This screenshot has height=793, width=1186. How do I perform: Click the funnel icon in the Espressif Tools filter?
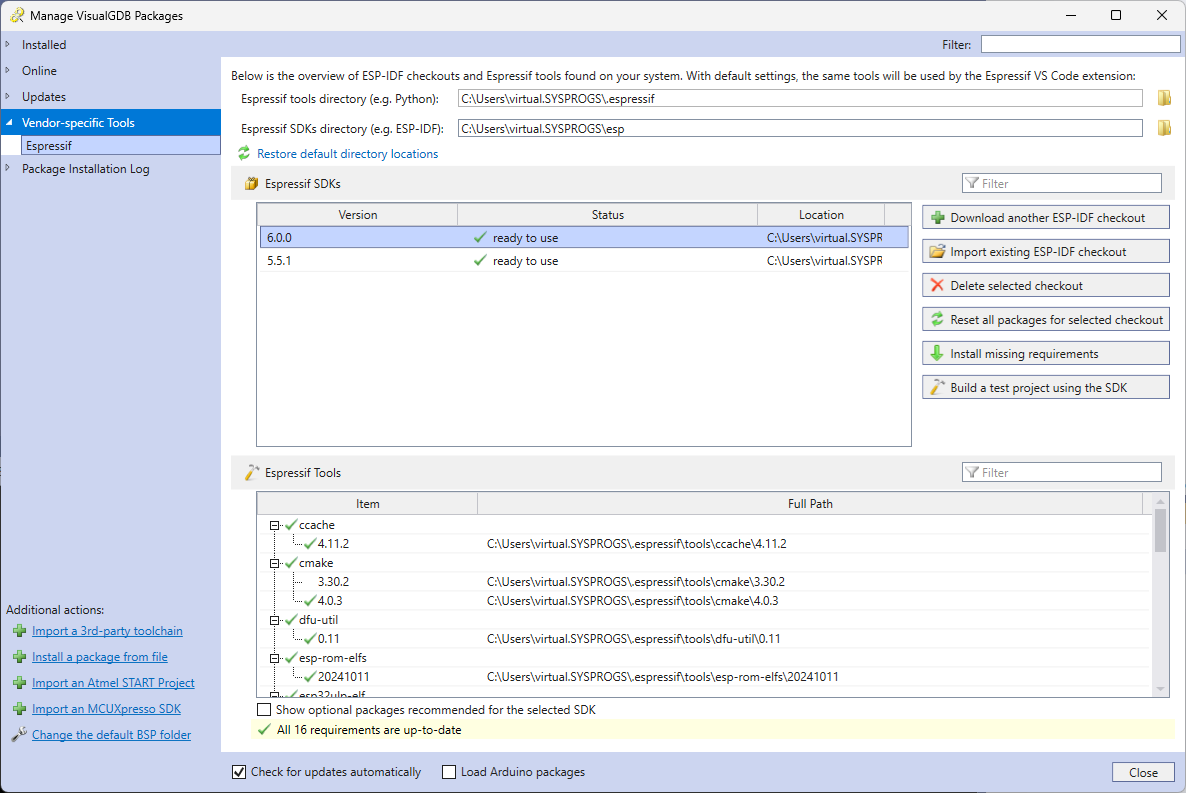[972, 472]
